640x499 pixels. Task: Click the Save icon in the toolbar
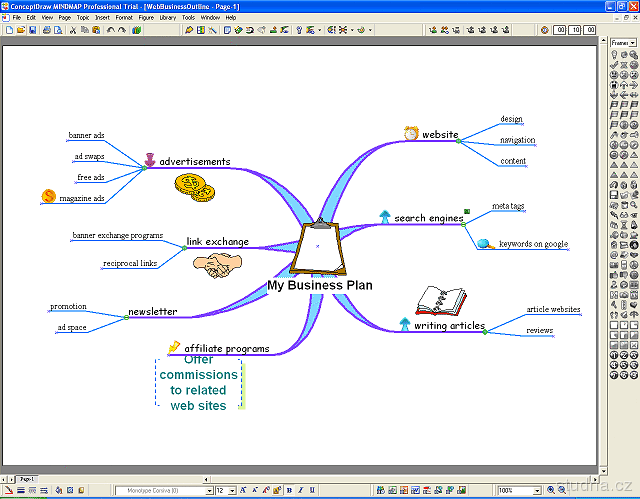coord(32,30)
